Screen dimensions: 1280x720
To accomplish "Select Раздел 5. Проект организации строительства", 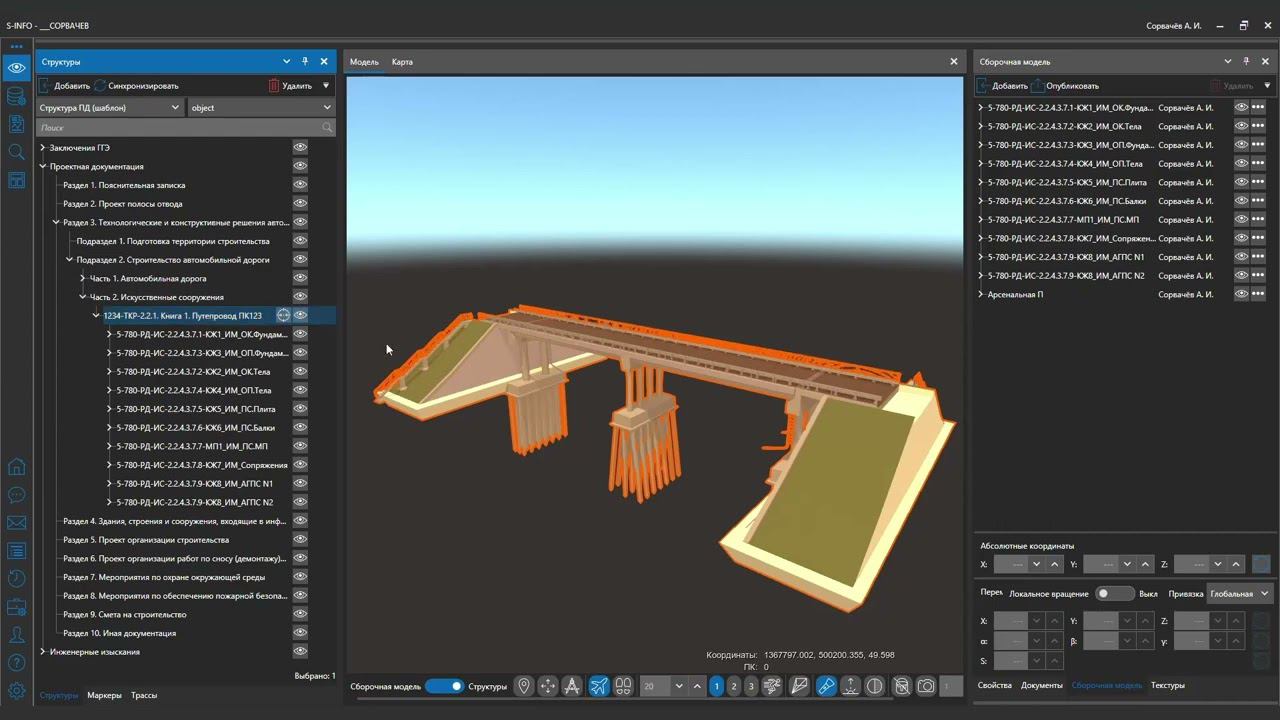I will pyautogui.click(x=146, y=540).
